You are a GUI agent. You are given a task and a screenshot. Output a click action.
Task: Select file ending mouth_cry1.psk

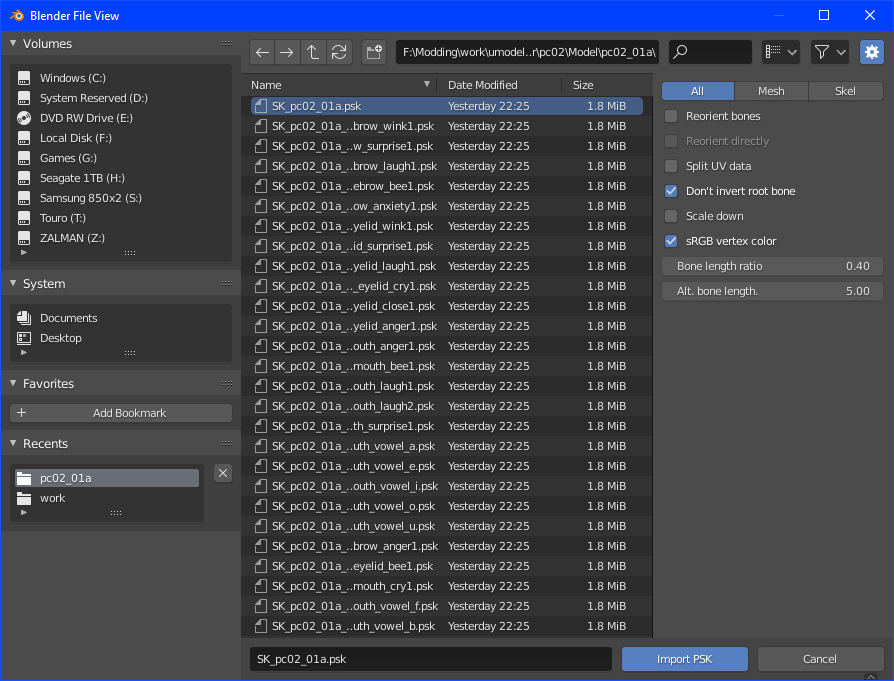447,586
